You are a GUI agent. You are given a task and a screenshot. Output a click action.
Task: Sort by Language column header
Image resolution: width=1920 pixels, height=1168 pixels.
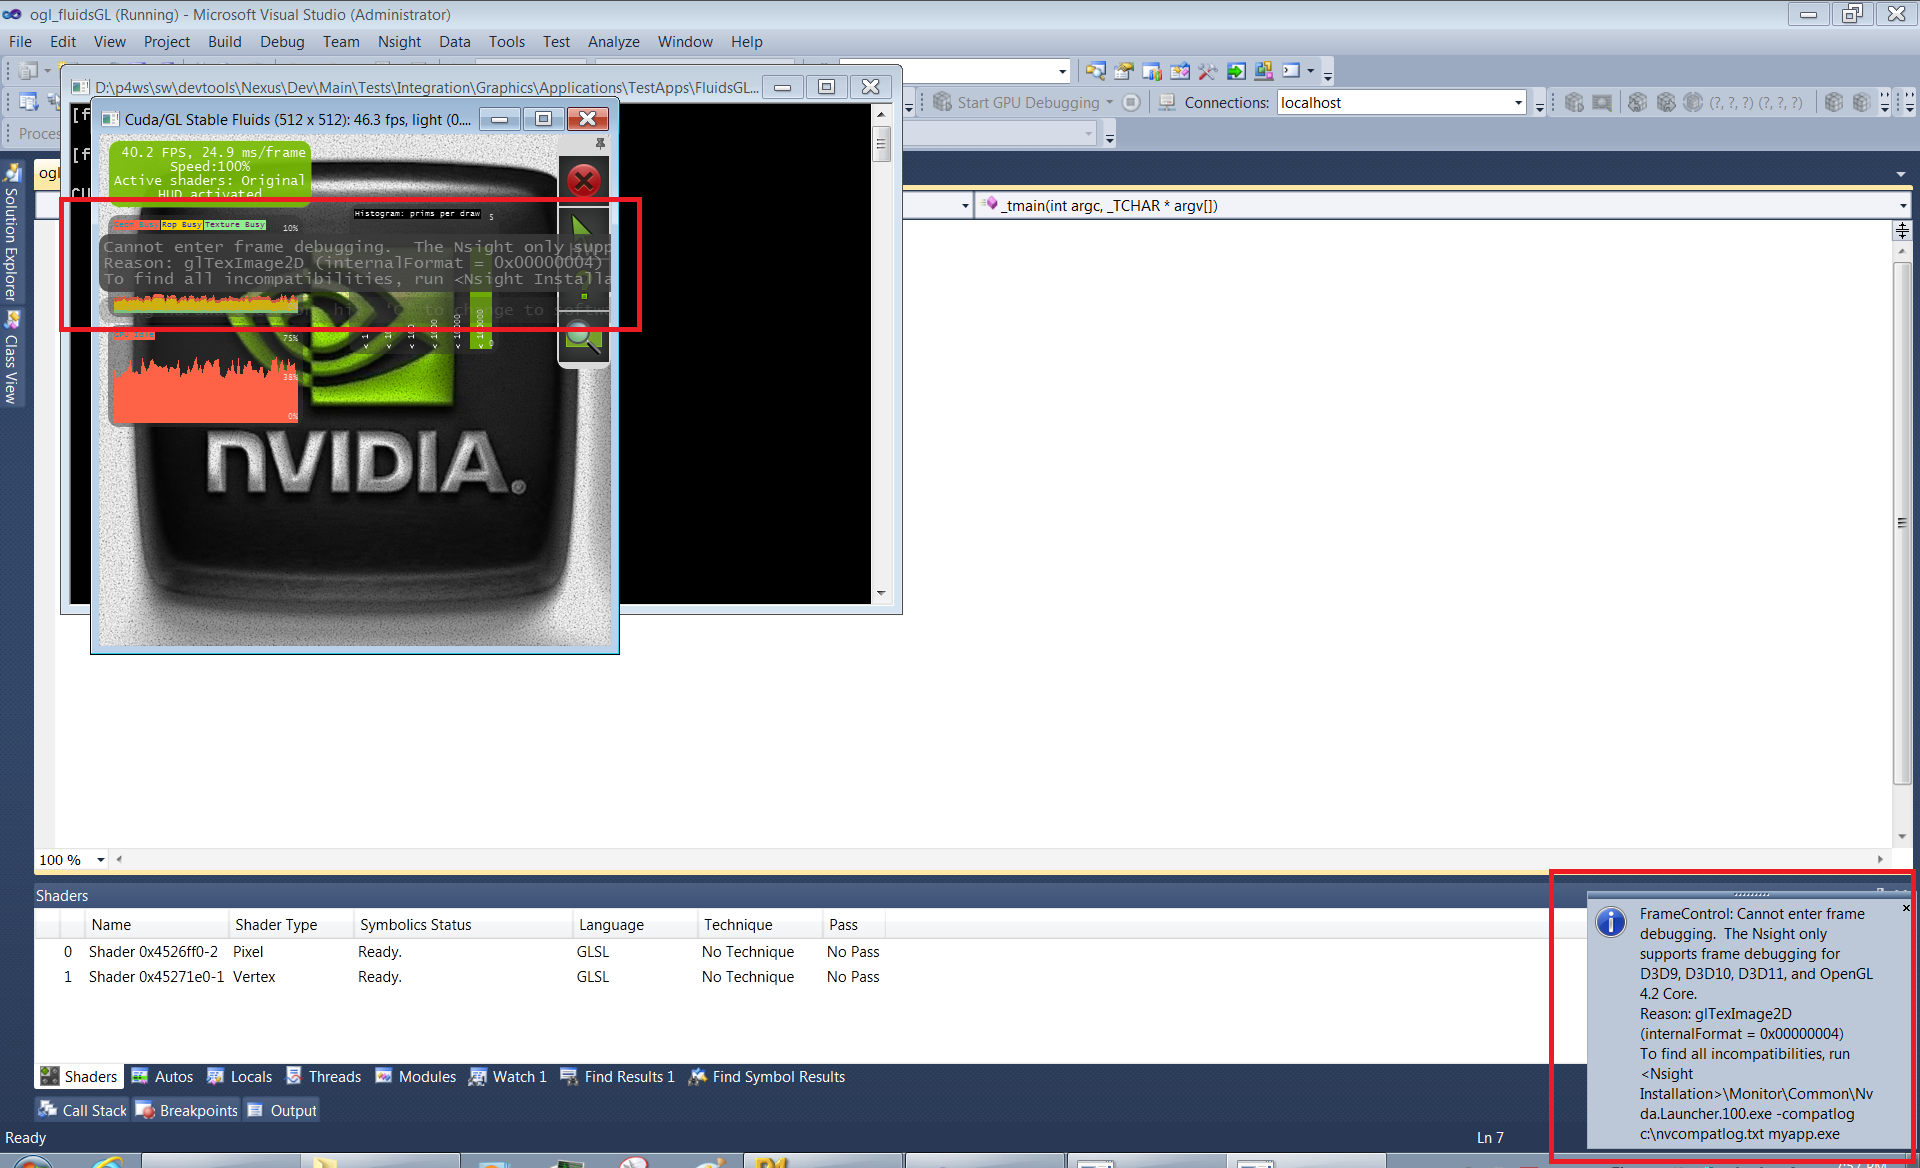635,924
